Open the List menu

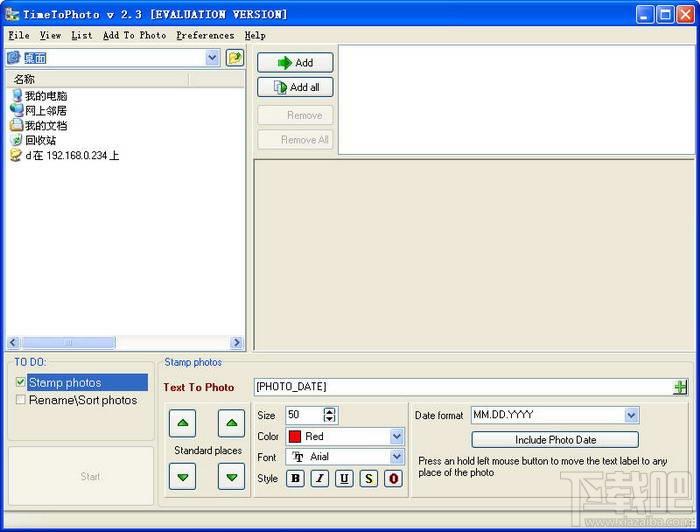pos(82,35)
